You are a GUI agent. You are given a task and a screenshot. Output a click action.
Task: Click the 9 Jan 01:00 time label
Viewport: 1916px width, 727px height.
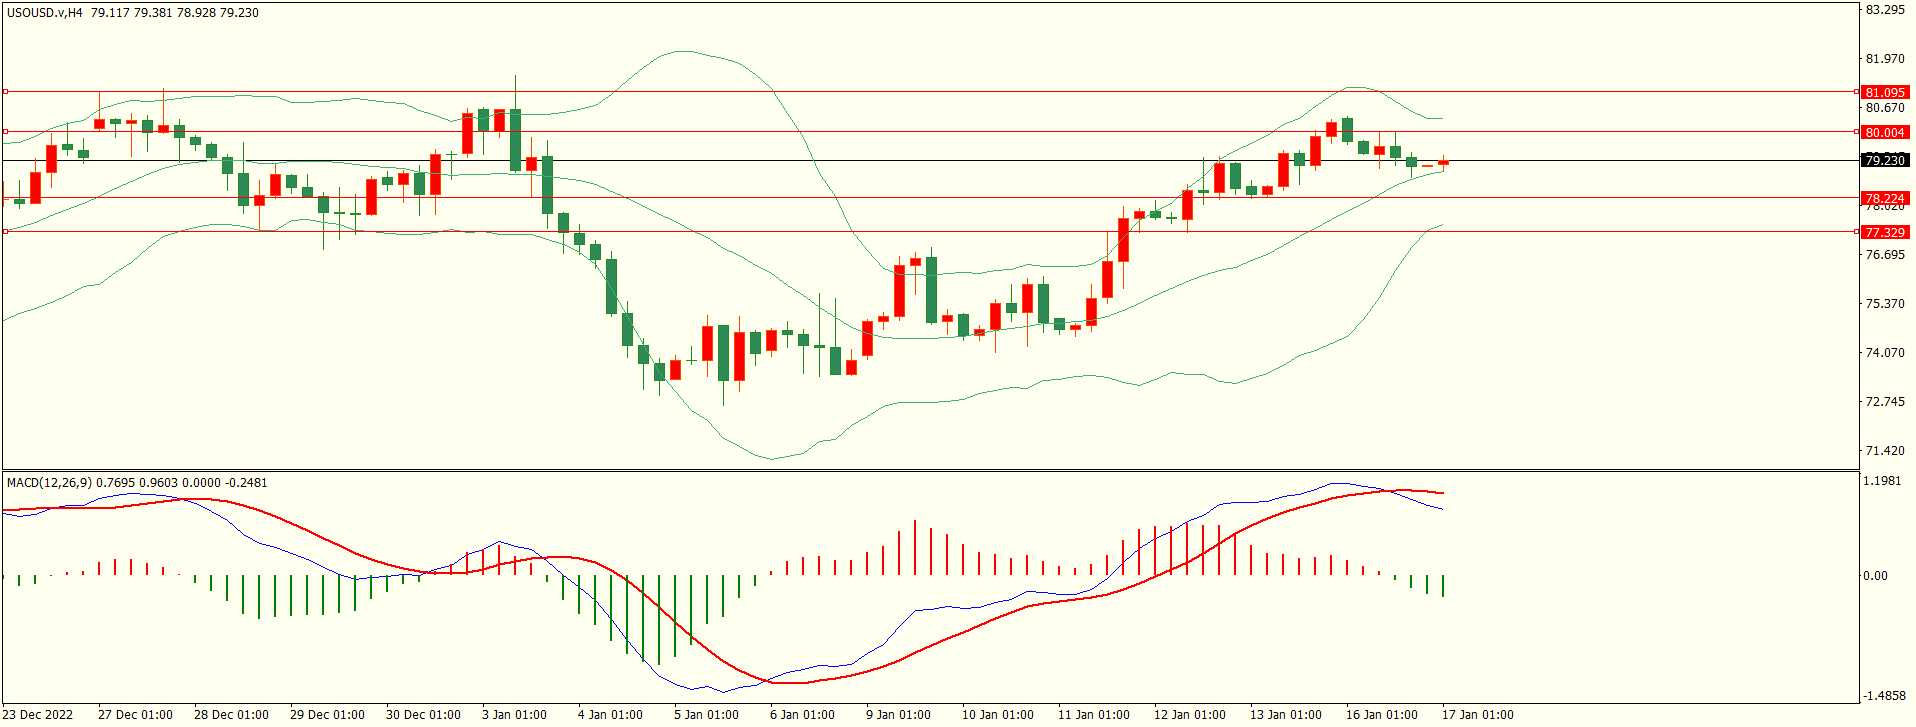898,715
